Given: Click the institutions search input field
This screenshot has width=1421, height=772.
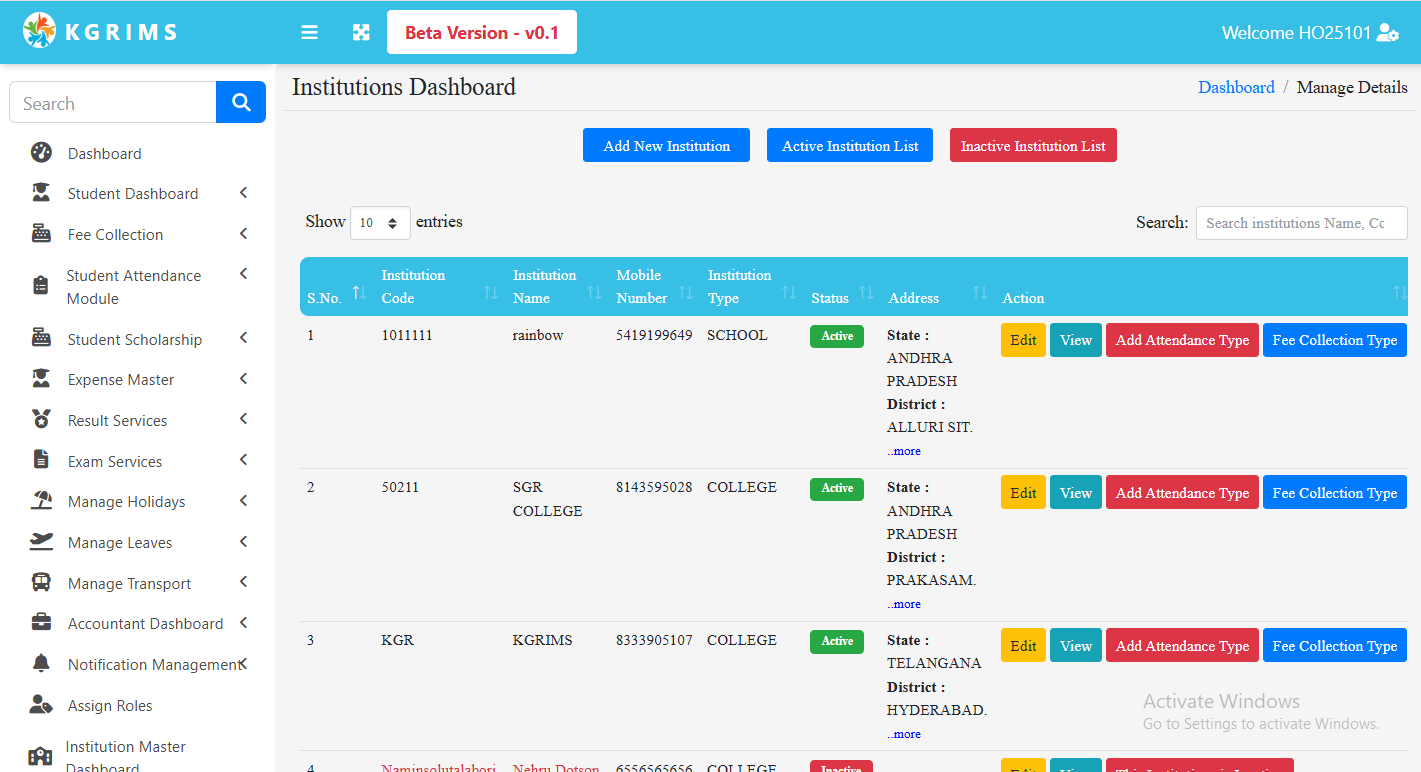Looking at the screenshot, I should click(x=1301, y=223).
